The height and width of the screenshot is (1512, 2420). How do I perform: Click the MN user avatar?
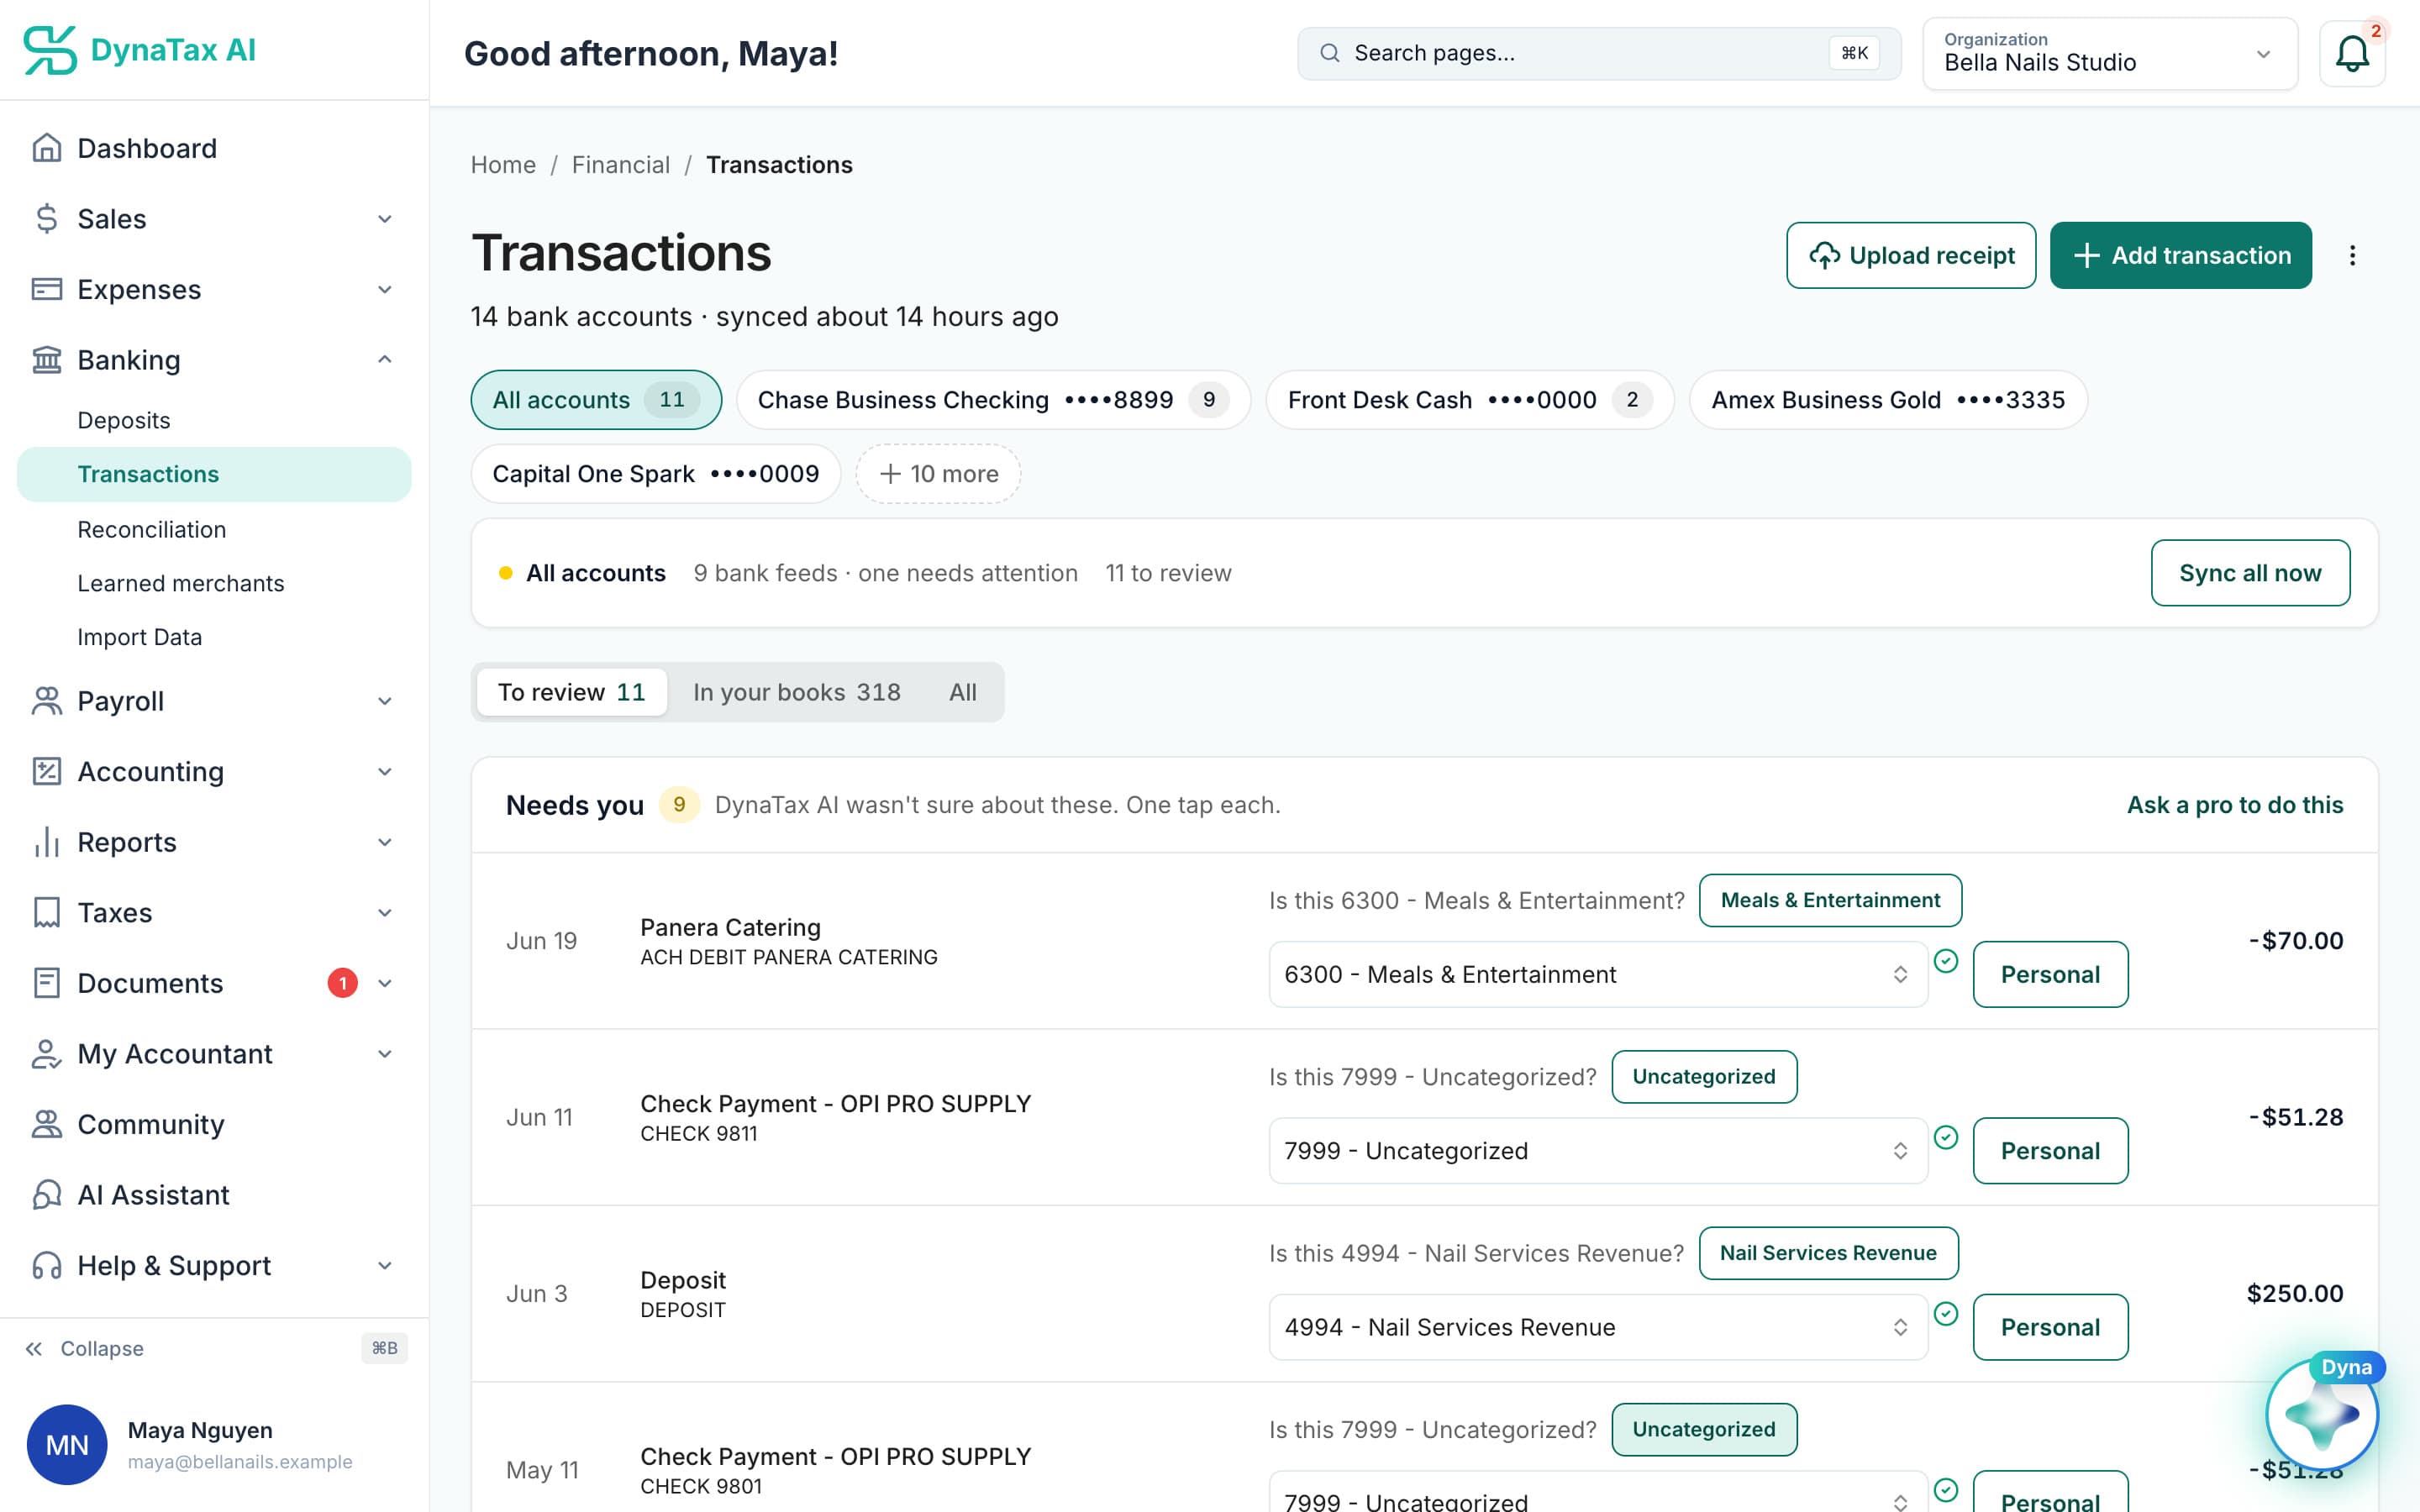(67, 1445)
